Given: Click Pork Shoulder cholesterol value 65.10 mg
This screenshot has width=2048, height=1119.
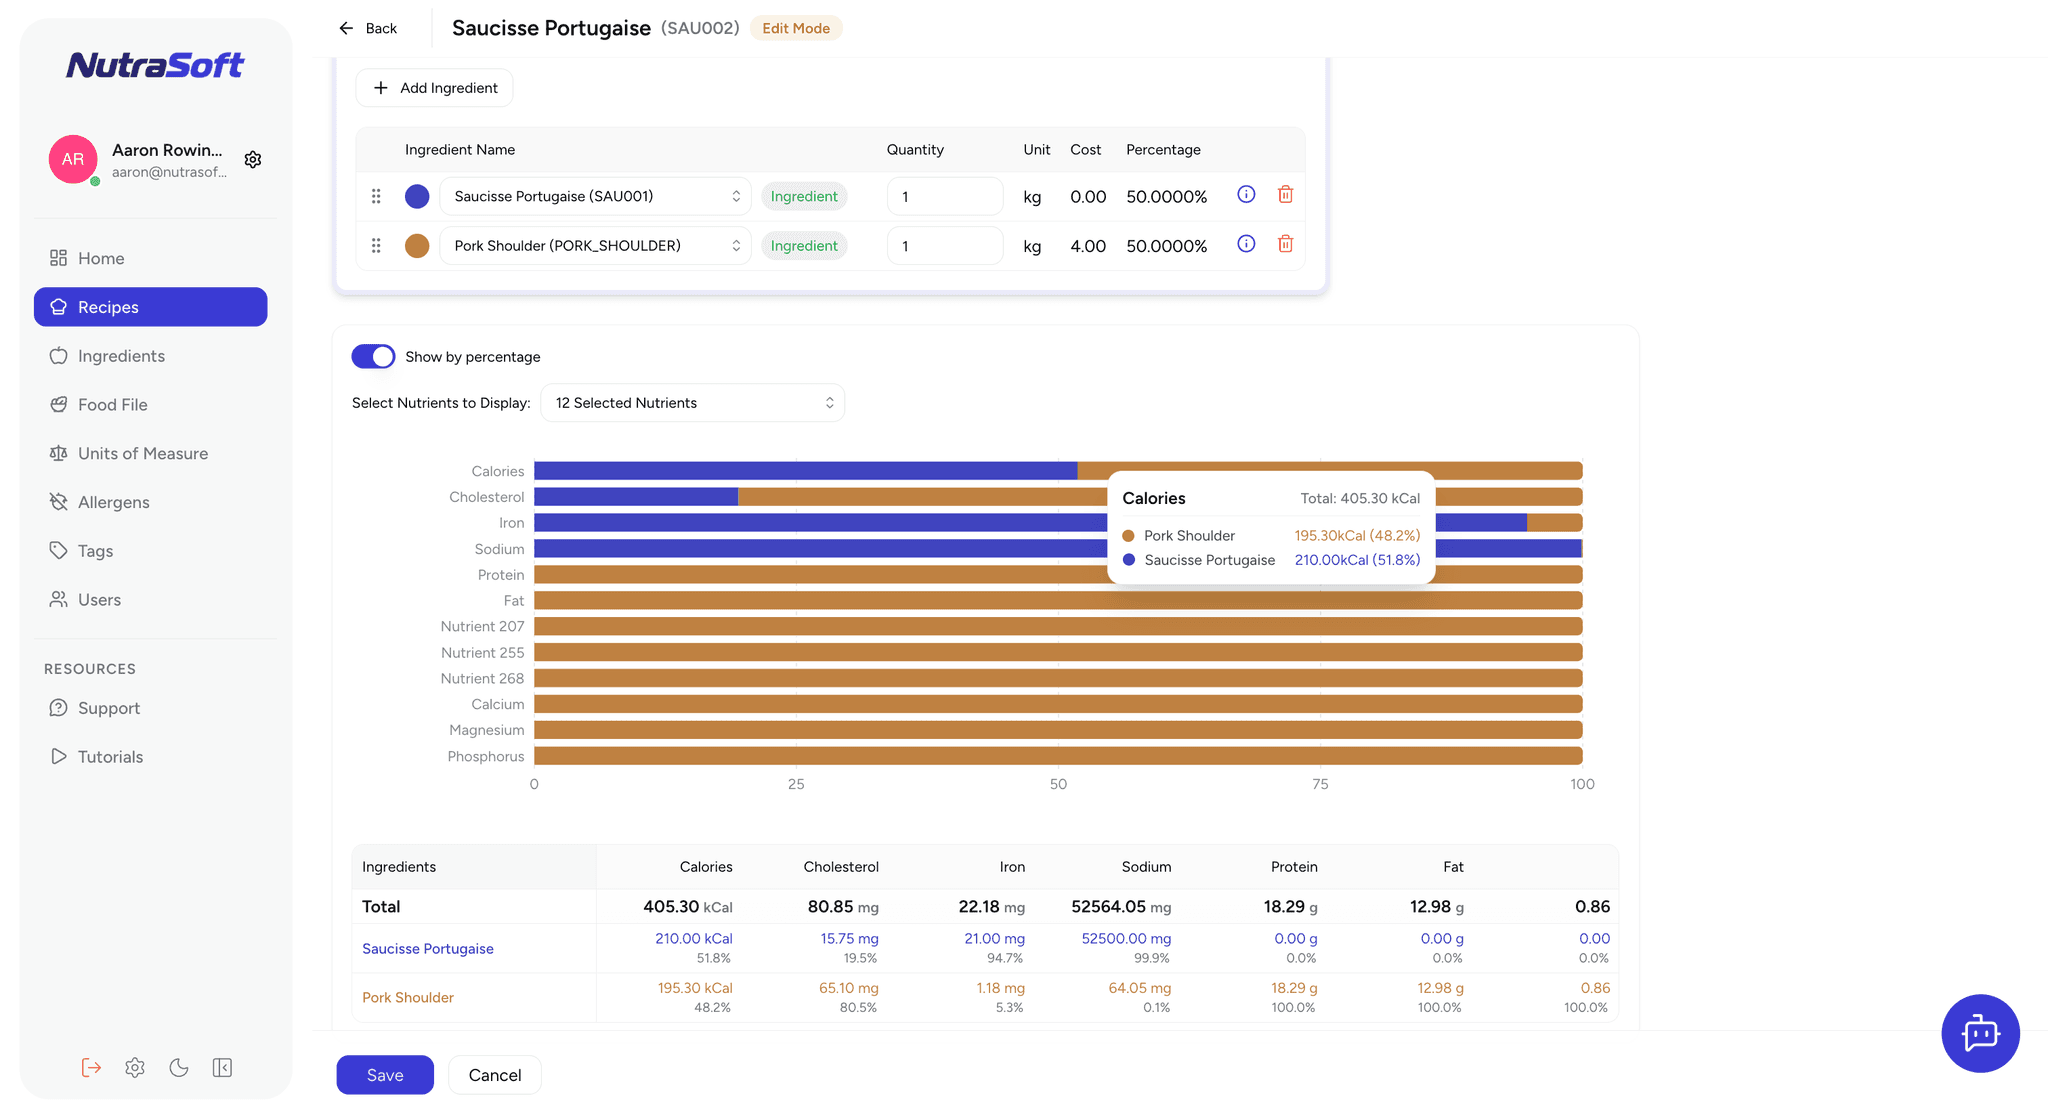Looking at the screenshot, I should pyautogui.click(x=849, y=988).
